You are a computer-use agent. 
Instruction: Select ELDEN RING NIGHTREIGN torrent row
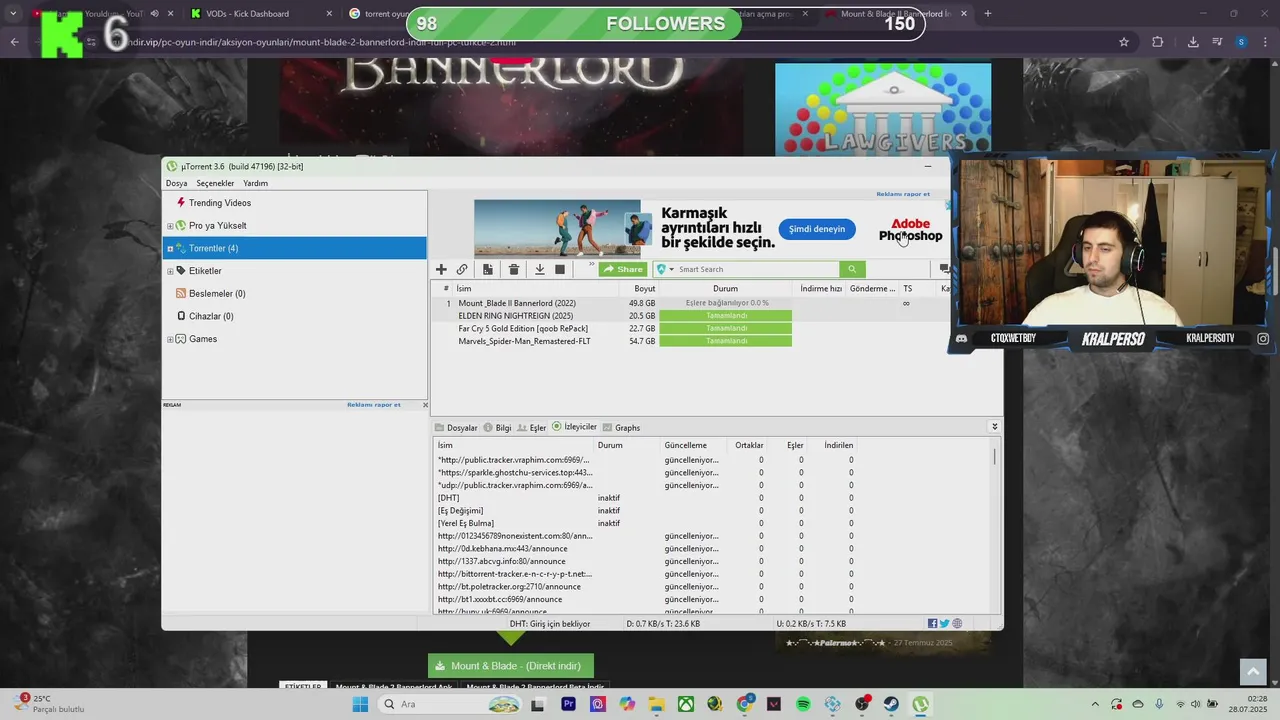click(x=690, y=316)
